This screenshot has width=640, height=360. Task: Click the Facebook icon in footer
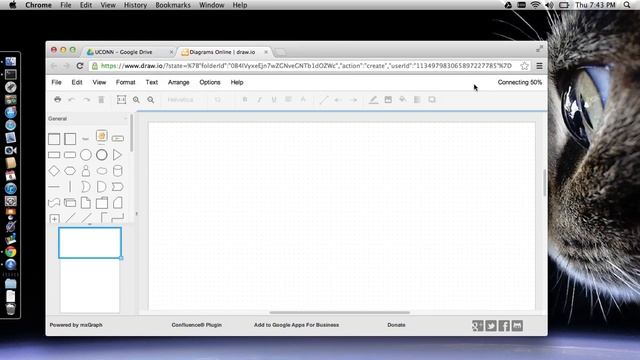point(504,326)
